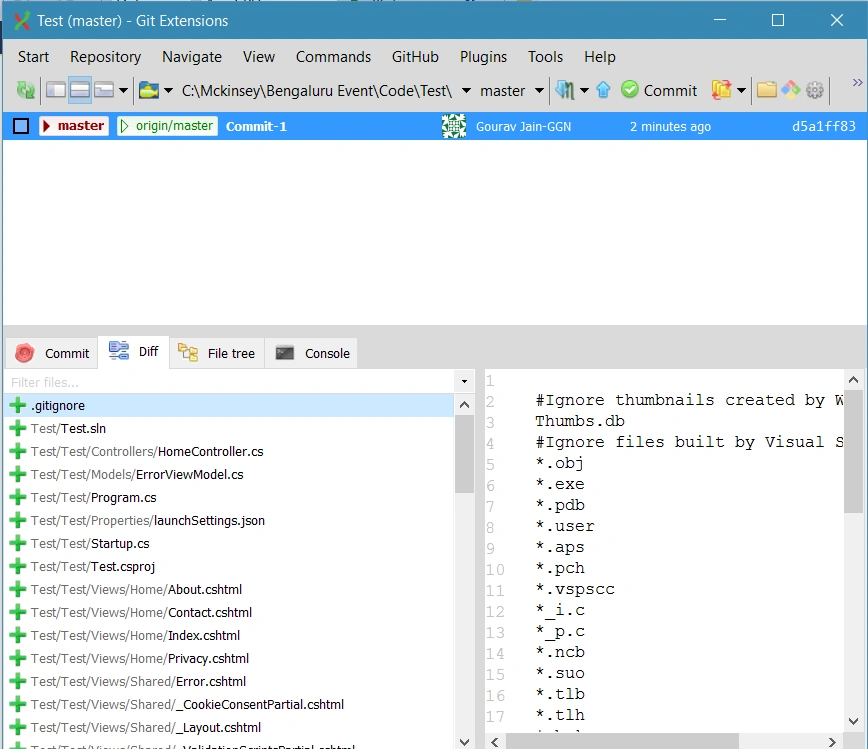Toggle the commit info position layout icon

click(x=104, y=90)
